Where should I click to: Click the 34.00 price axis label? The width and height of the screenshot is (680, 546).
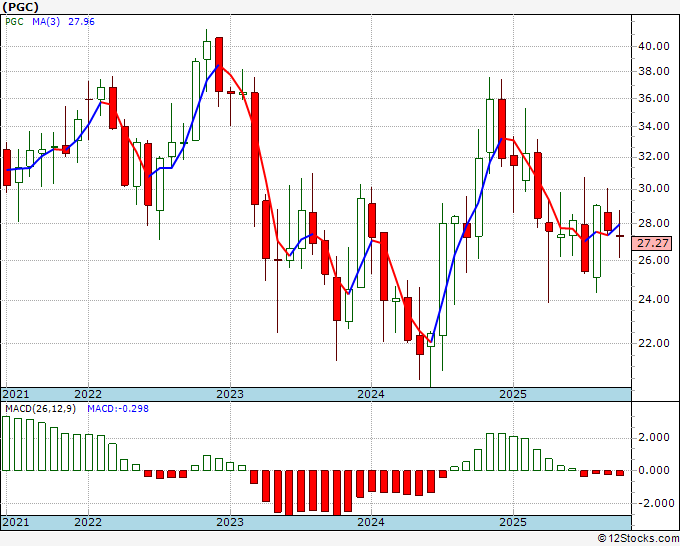[654, 127]
